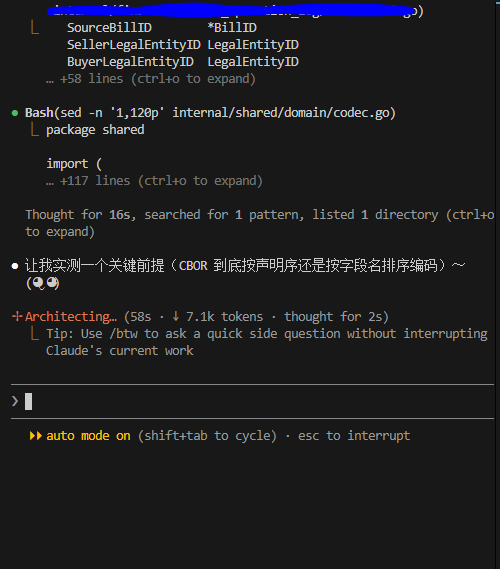Click the yellow fast-forward auto mode icon
This screenshot has width=500, height=569.
36,435
